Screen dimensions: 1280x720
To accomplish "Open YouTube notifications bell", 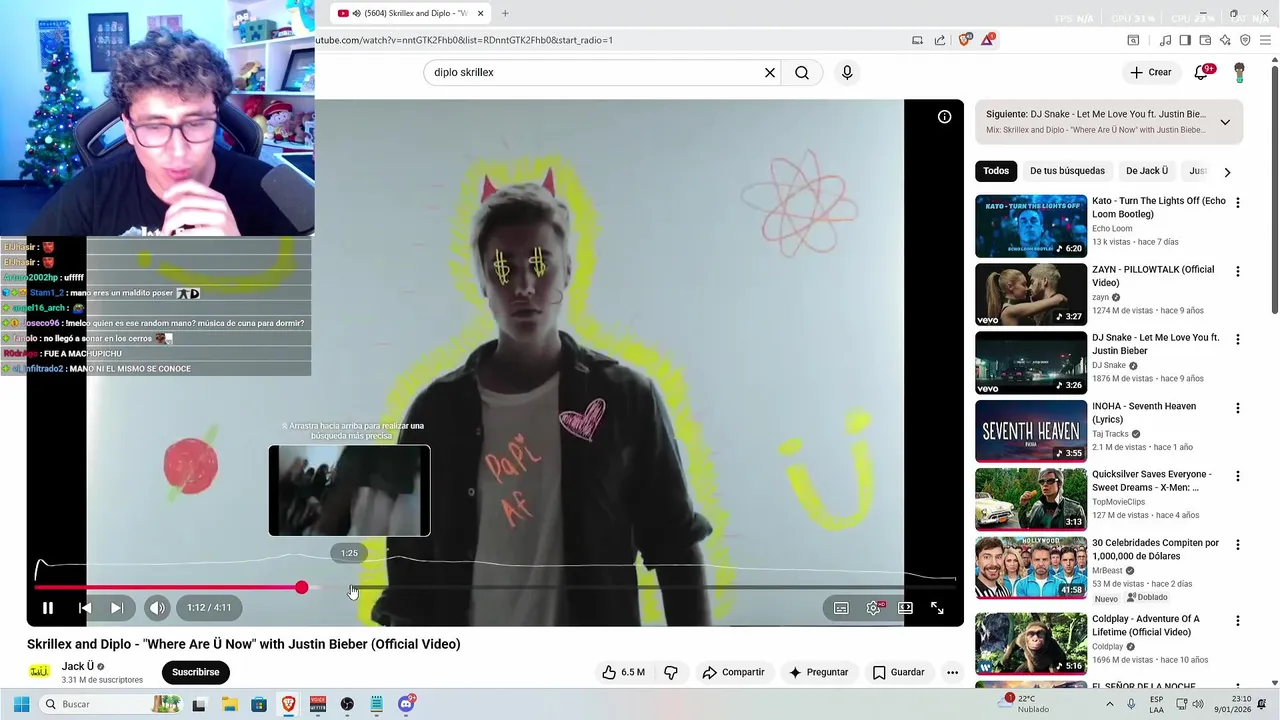I will click(1202, 72).
